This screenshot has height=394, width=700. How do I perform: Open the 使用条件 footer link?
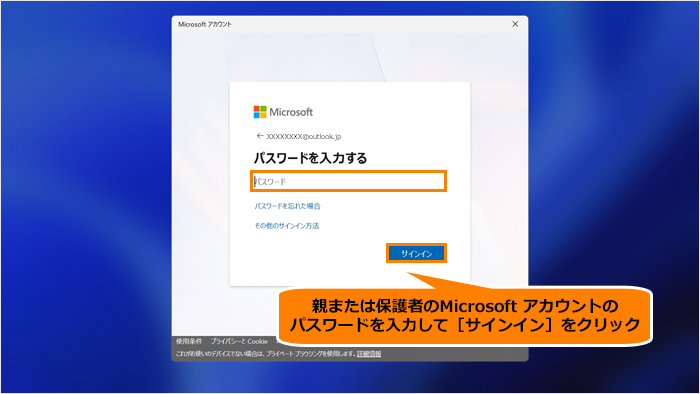(x=189, y=341)
